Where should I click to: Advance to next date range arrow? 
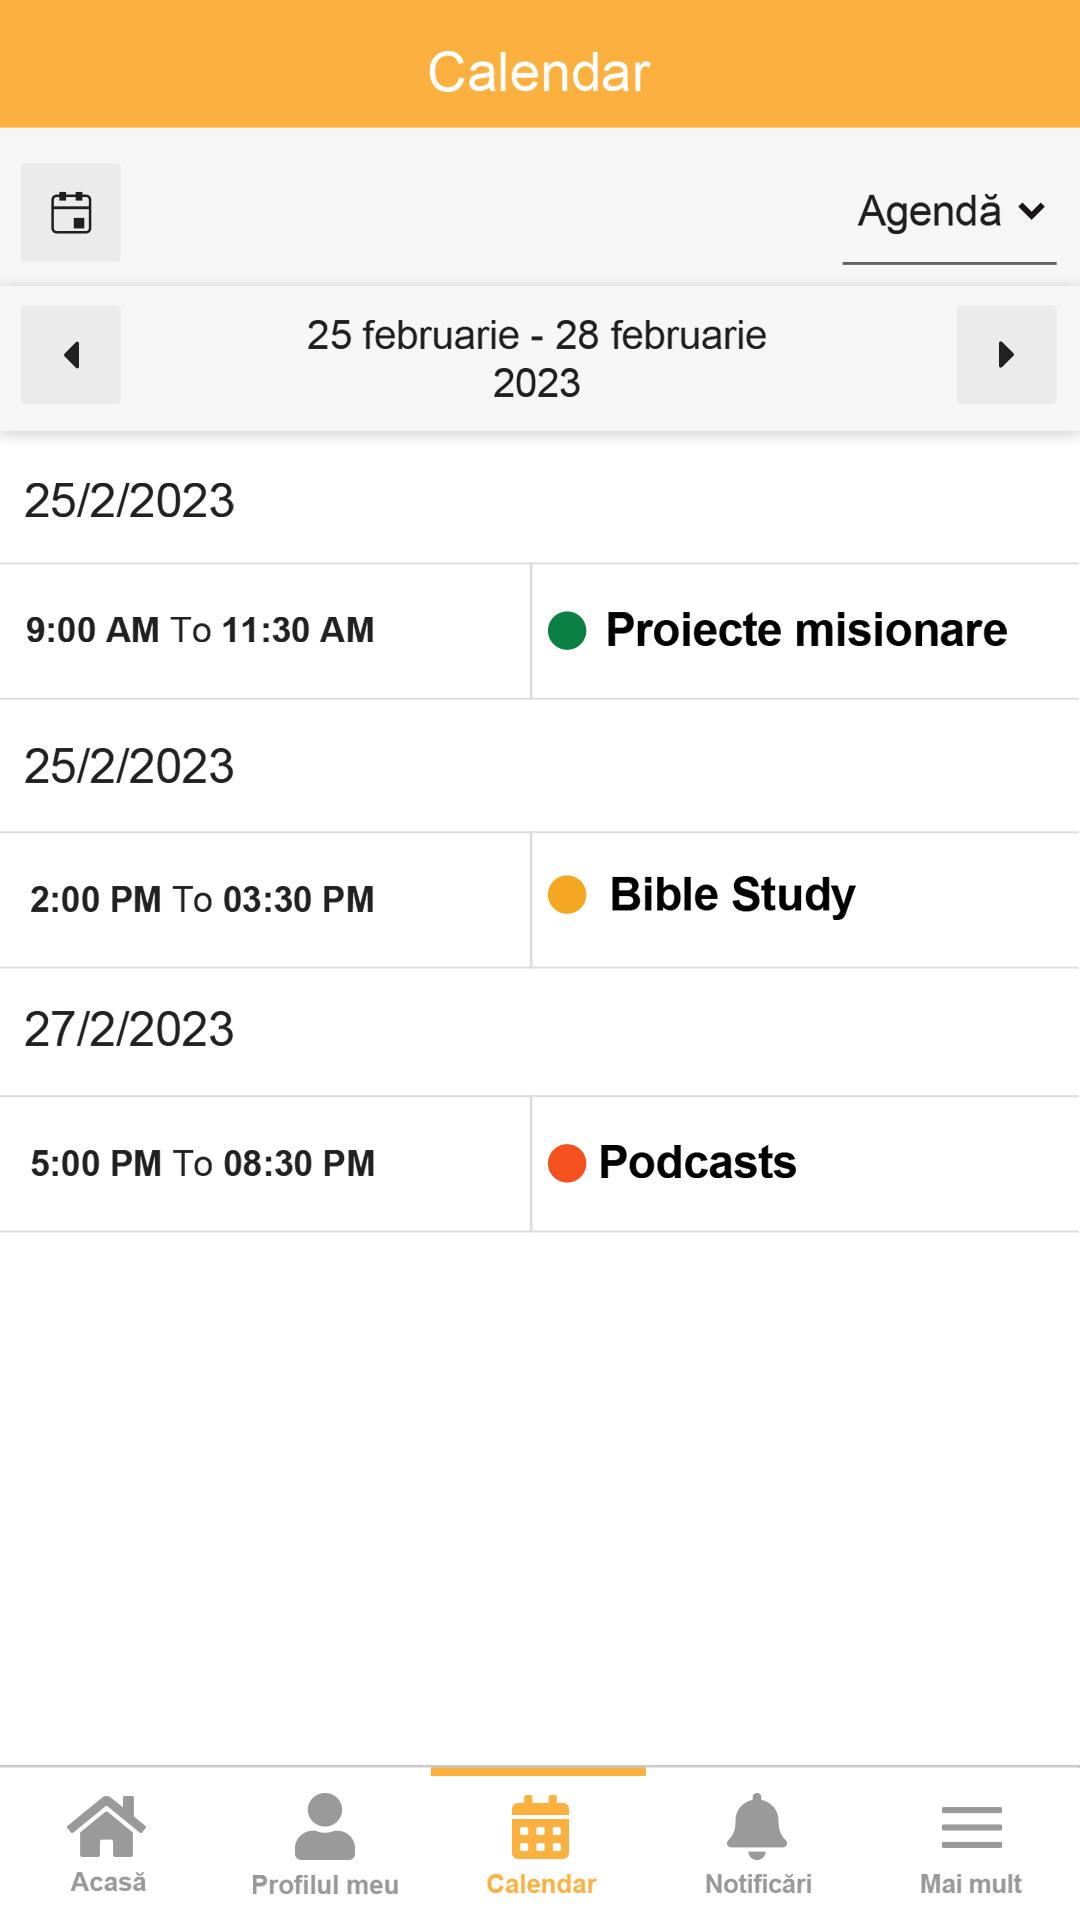pyautogui.click(x=1006, y=355)
